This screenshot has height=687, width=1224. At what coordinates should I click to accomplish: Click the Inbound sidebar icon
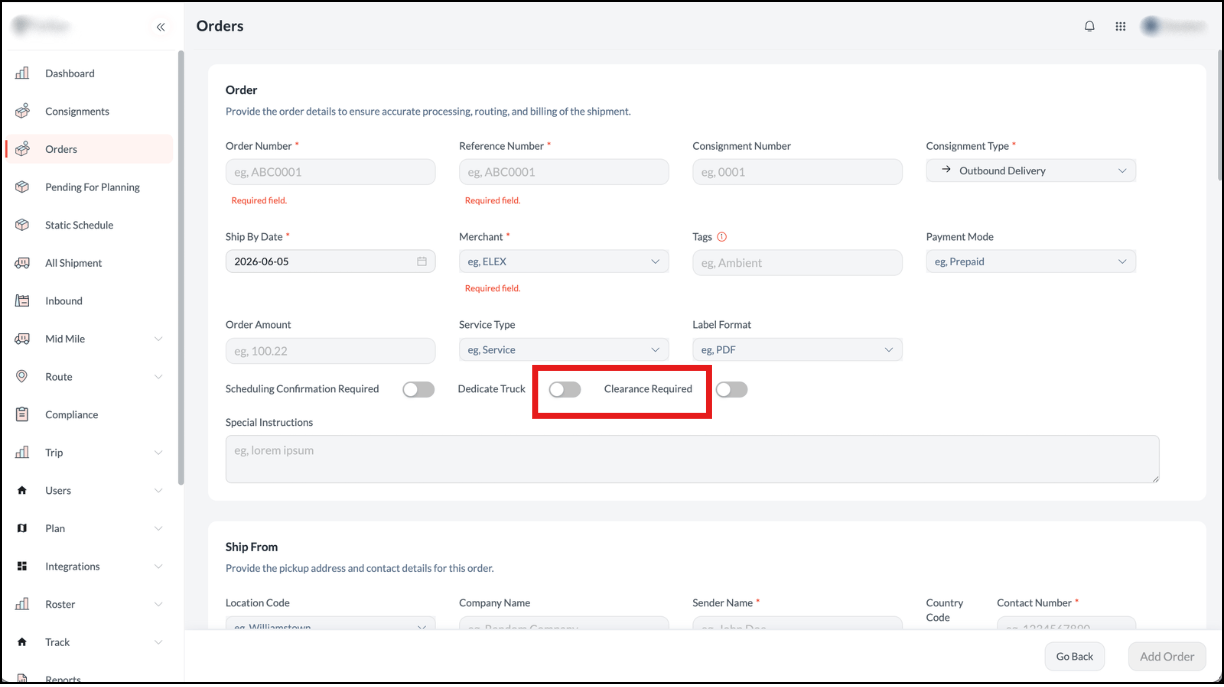[22, 301]
